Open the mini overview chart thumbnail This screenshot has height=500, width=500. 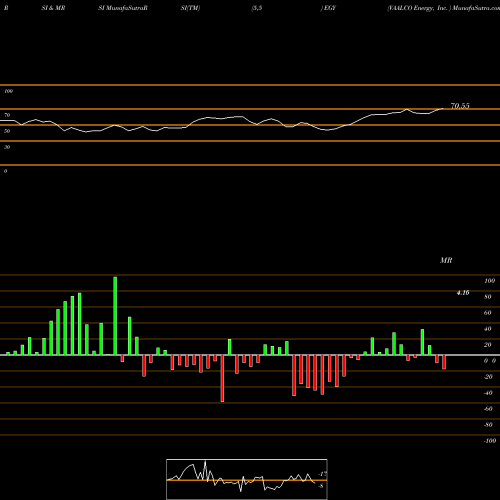pyautogui.click(x=247, y=479)
